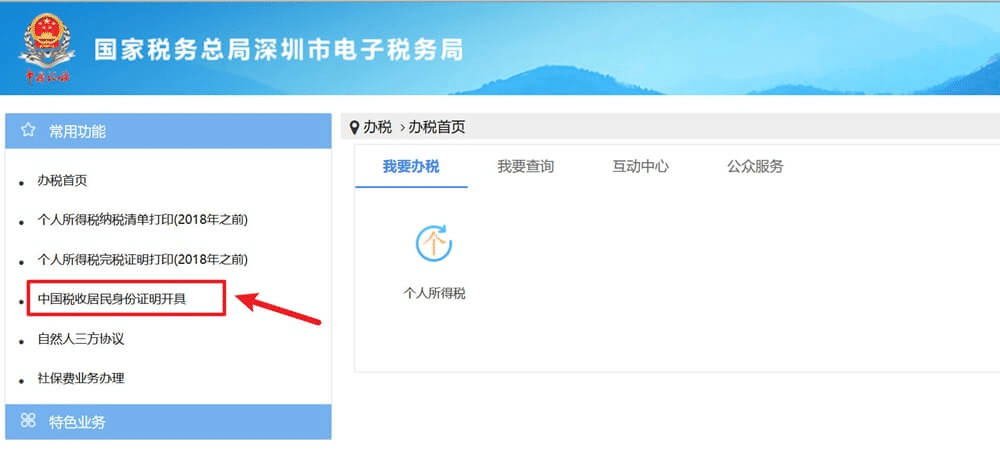Screen dimensions: 1000x450
Task: Click the star icon beside 常用功能
Action: [x=27, y=131]
